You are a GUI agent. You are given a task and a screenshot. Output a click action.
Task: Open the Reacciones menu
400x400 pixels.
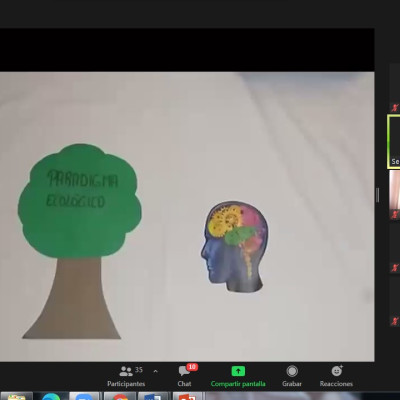click(x=336, y=377)
